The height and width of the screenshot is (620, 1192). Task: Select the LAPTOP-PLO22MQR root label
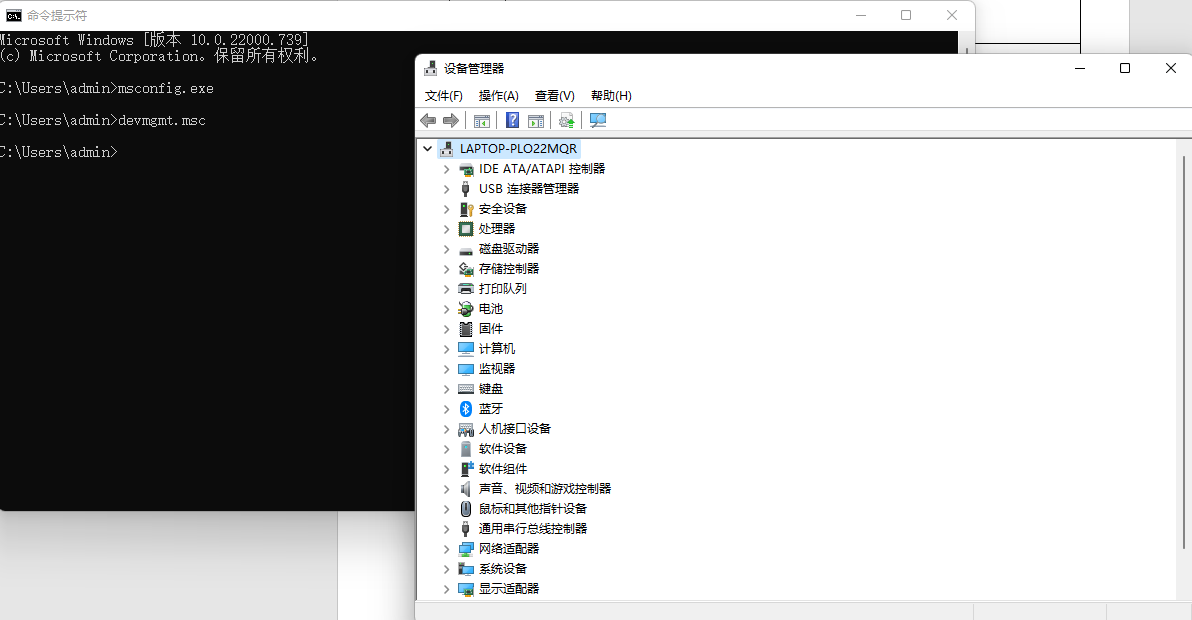518,148
